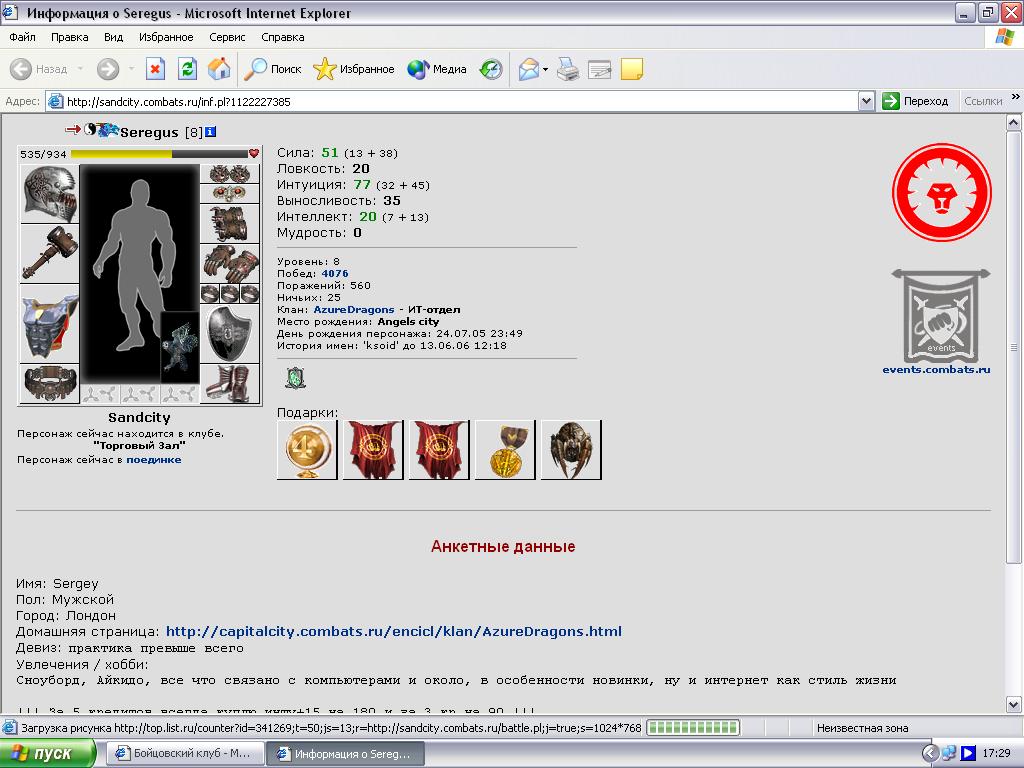The height and width of the screenshot is (768, 1024).
Task: Click the earrings equipment slot
Action: [229, 174]
